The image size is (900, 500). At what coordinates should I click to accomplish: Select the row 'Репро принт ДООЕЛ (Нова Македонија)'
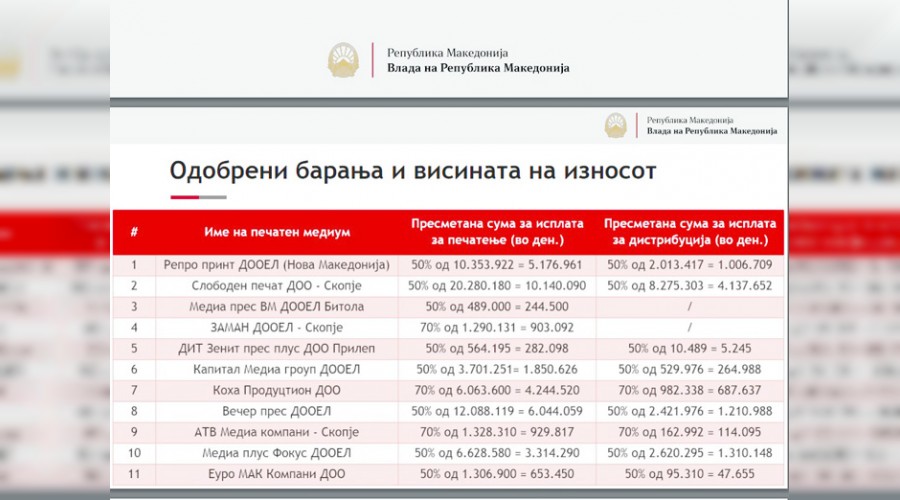[277, 265]
